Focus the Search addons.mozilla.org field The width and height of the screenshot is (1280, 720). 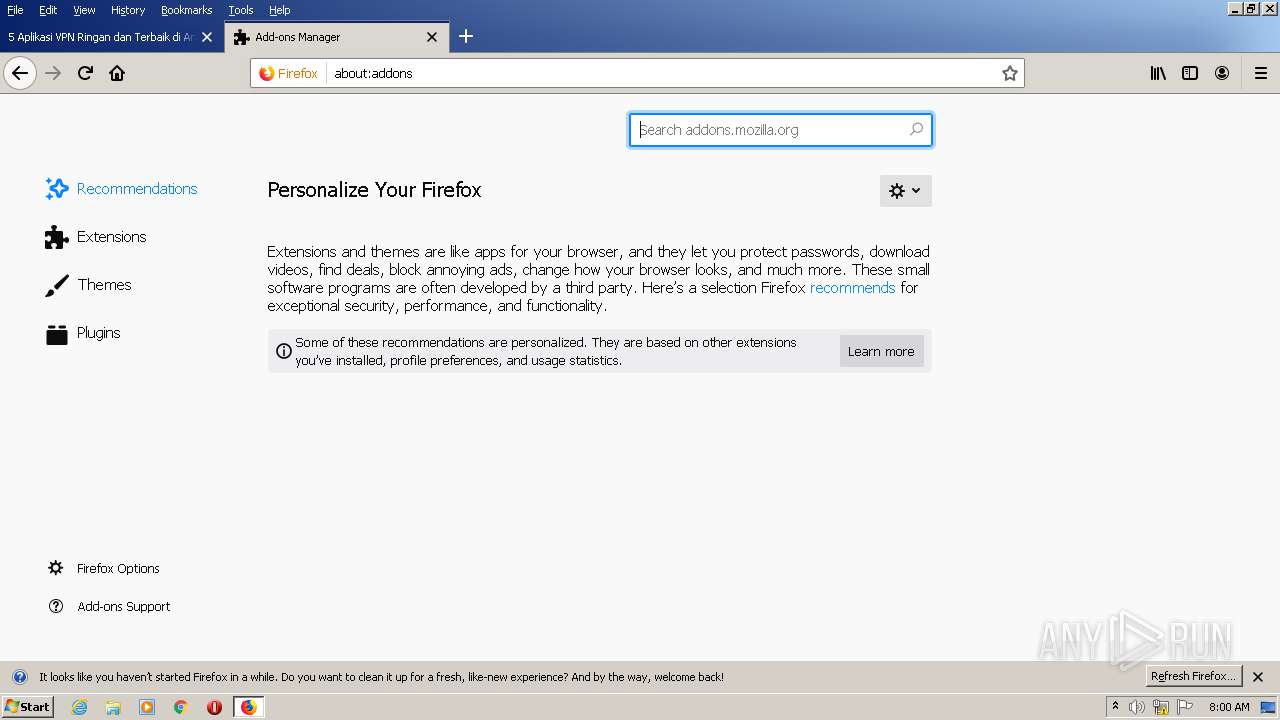[781, 130]
